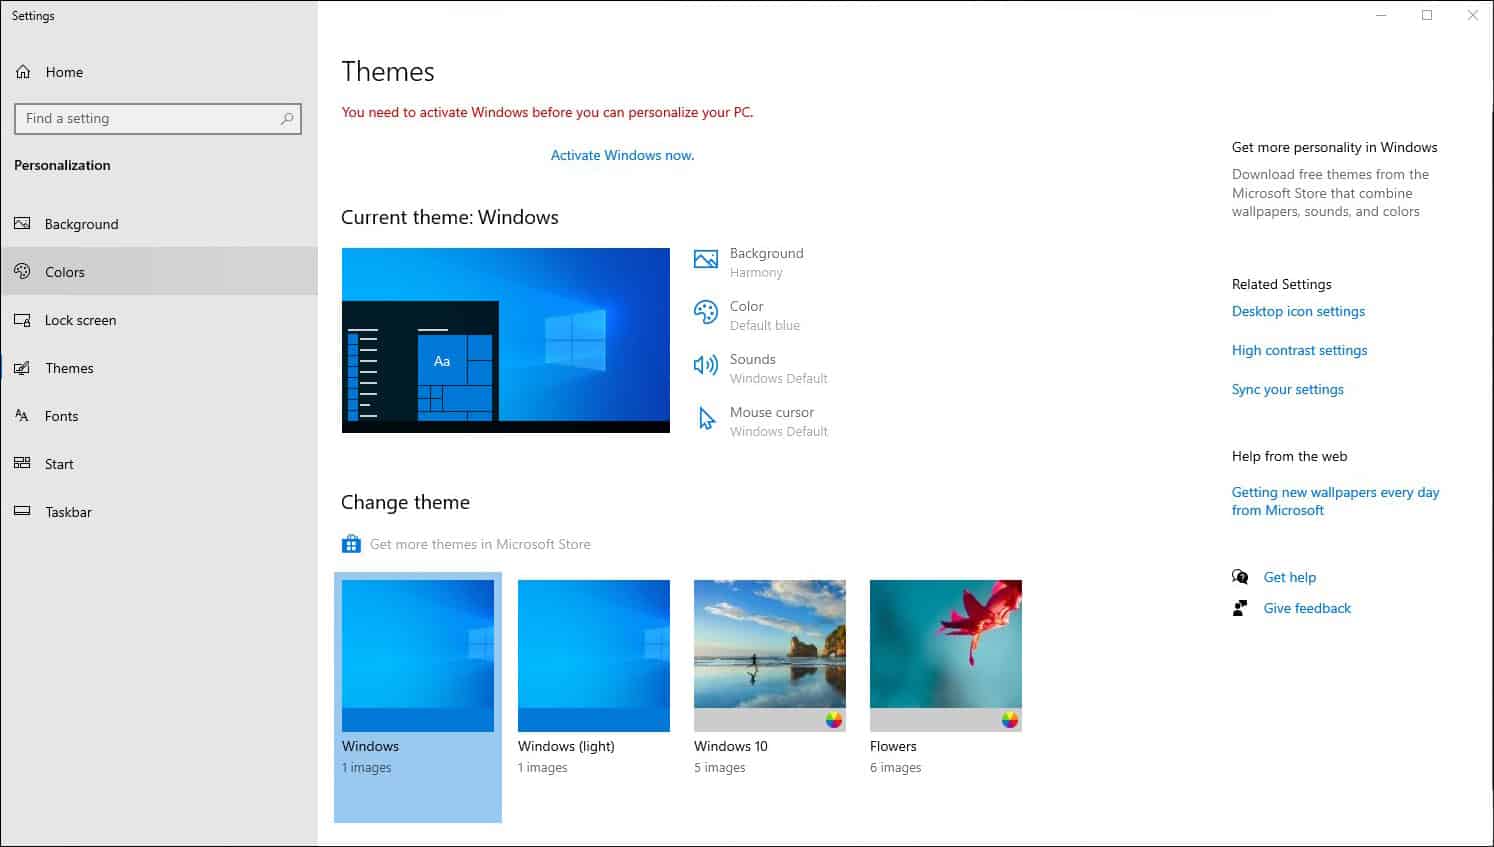Click the Colors palette icon in sidebar
This screenshot has width=1494, height=847.
click(x=22, y=271)
